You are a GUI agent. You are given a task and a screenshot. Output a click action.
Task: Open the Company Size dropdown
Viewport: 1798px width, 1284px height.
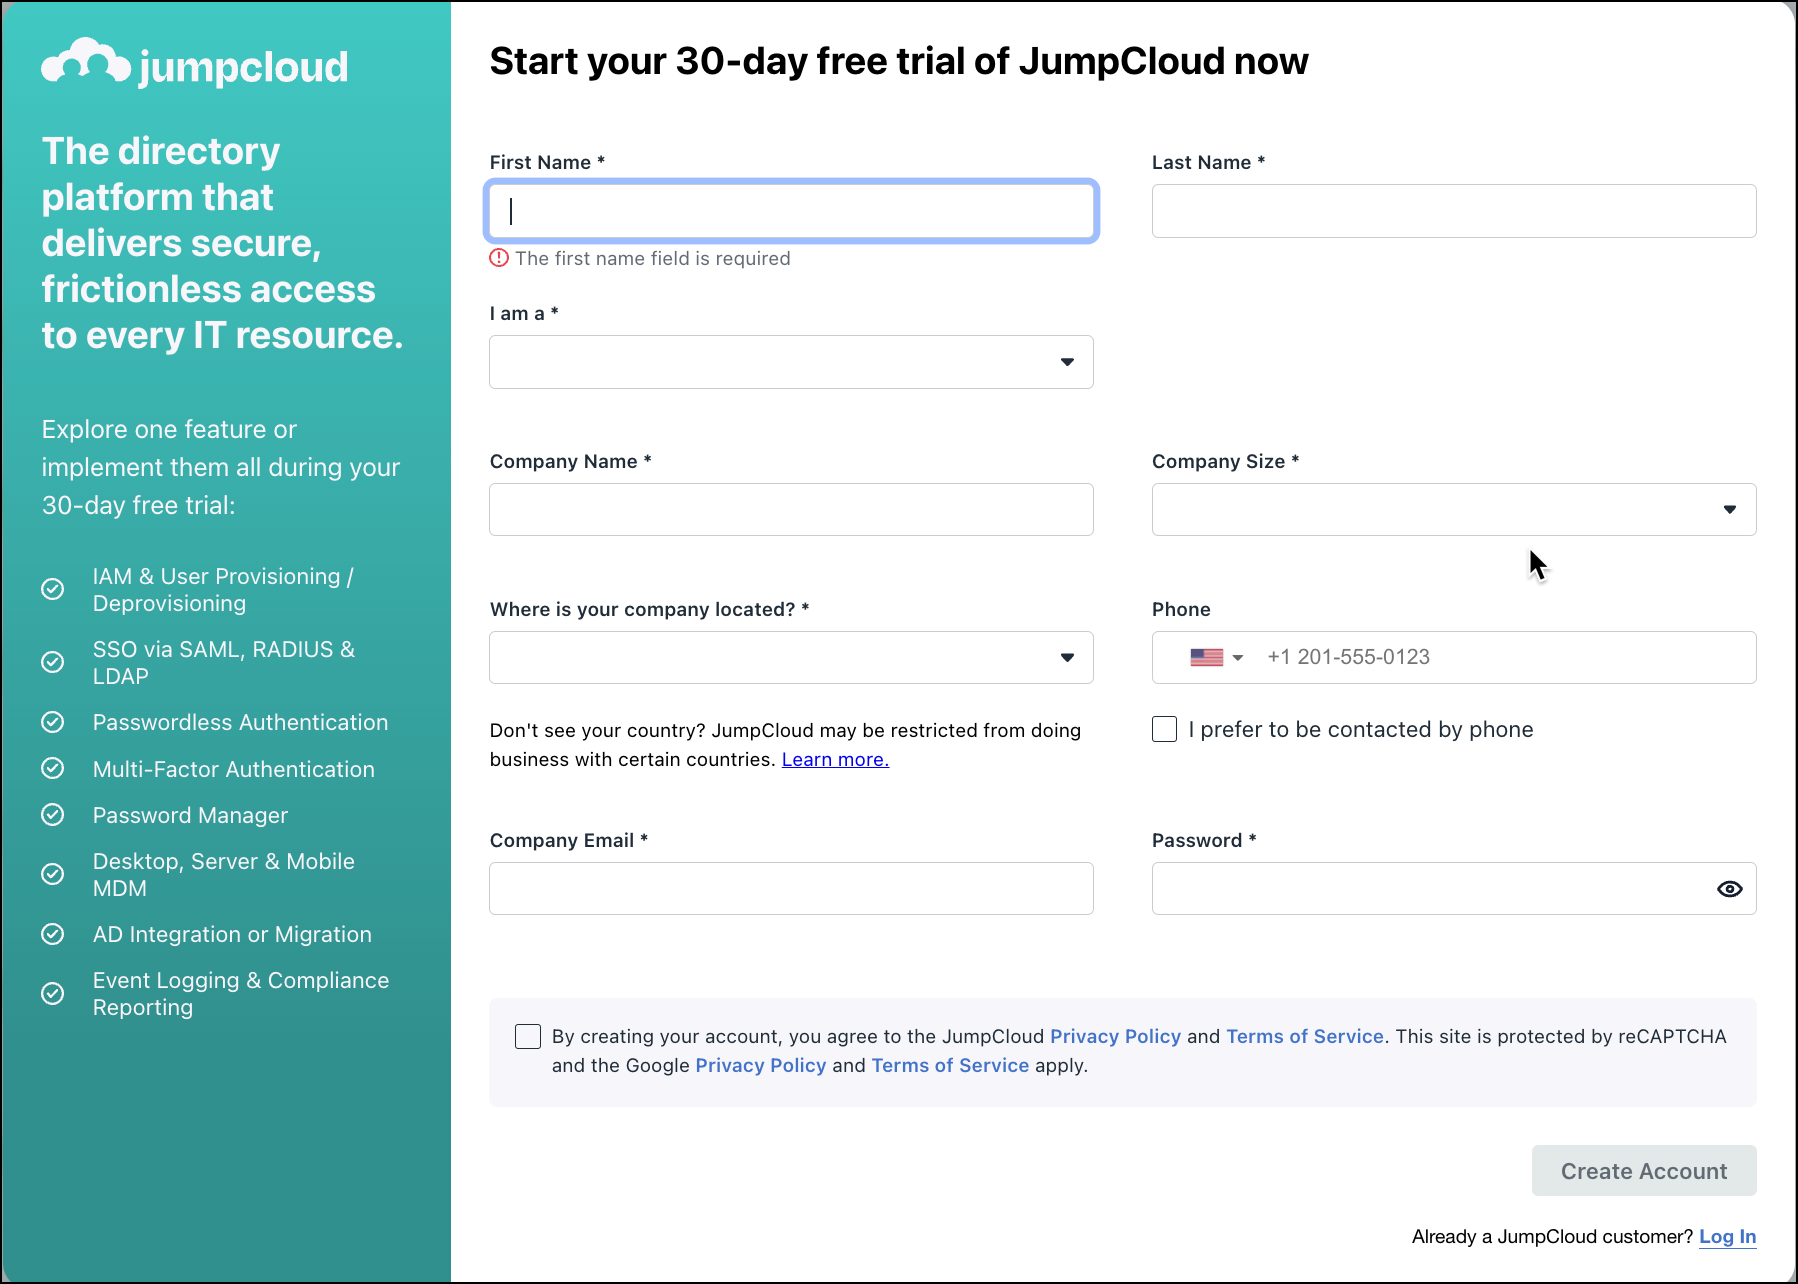click(x=1730, y=509)
